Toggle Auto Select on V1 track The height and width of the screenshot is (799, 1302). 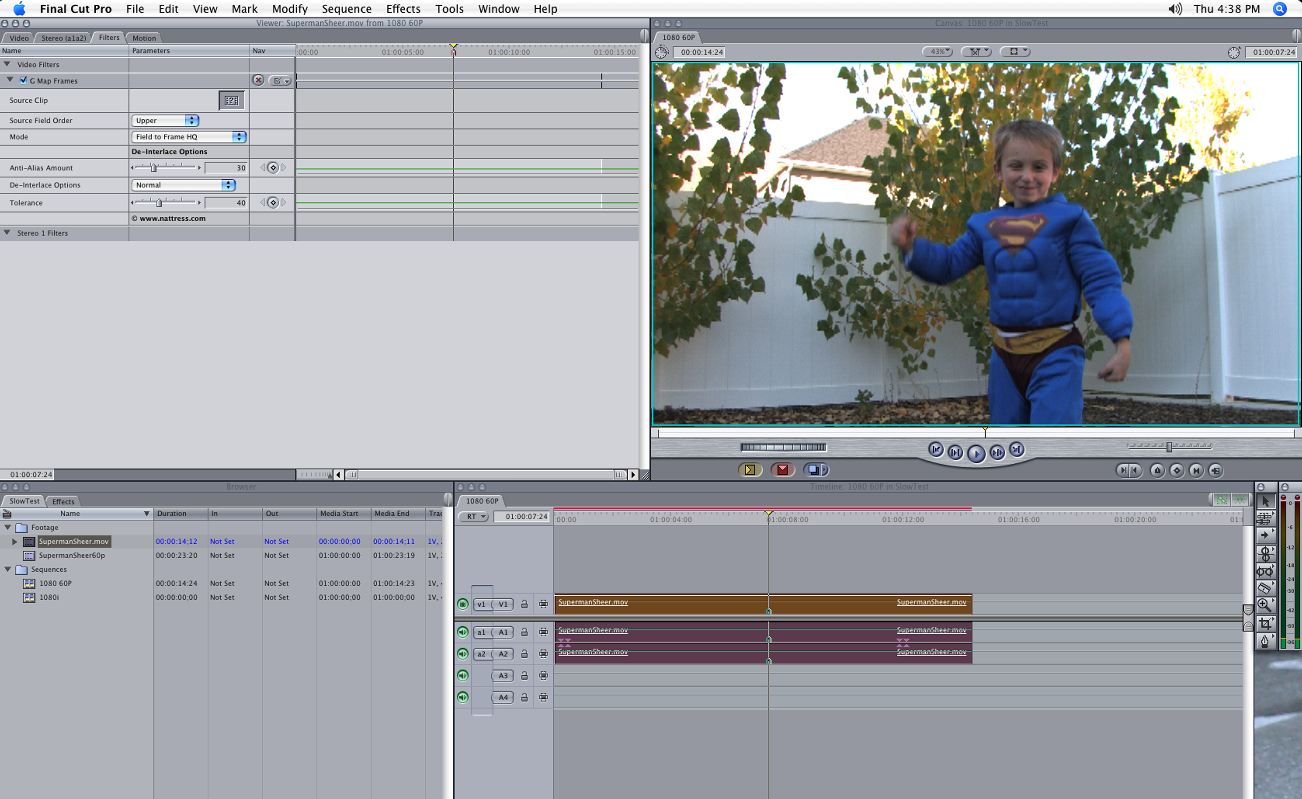pyautogui.click(x=543, y=604)
